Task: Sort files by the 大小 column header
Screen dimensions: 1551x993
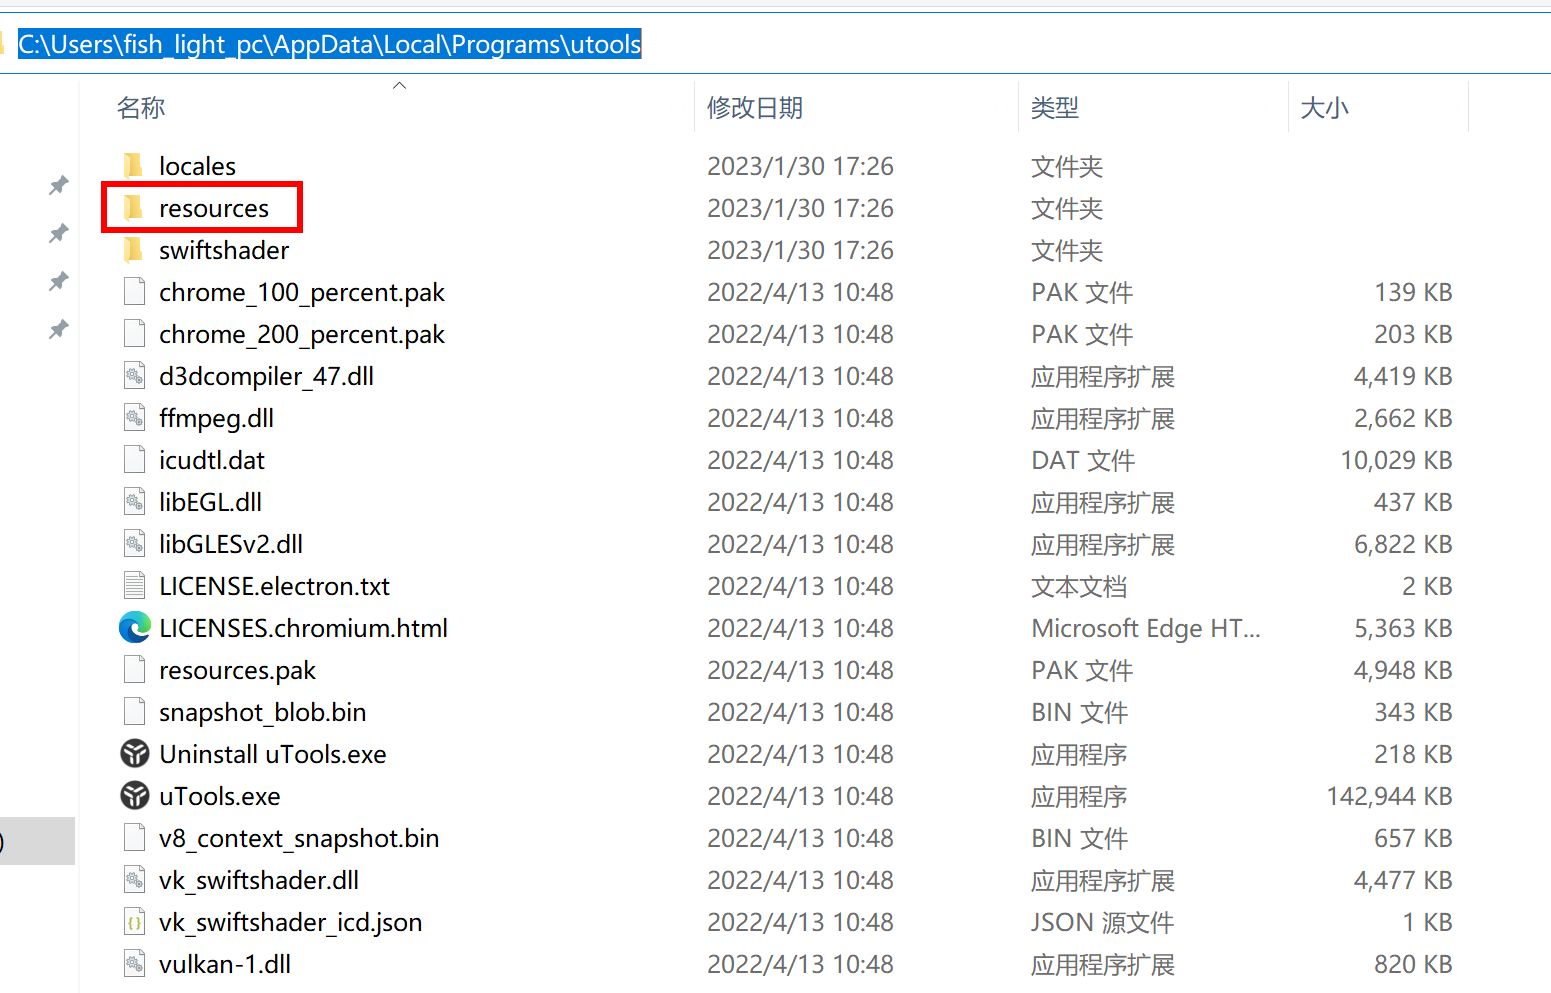Action: (1325, 107)
